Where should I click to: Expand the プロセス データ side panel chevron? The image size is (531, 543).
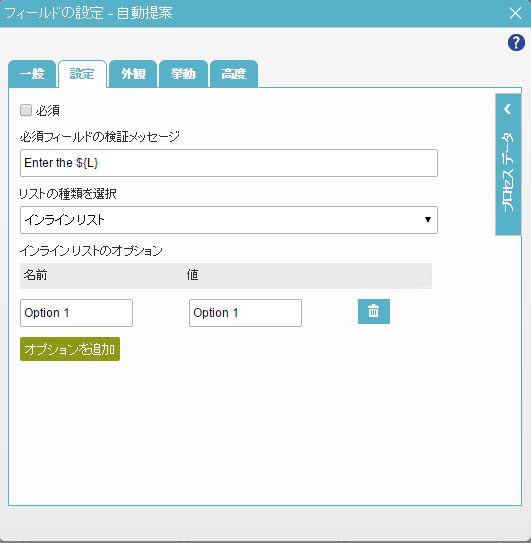pyautogui.click(x=508, y=109)
